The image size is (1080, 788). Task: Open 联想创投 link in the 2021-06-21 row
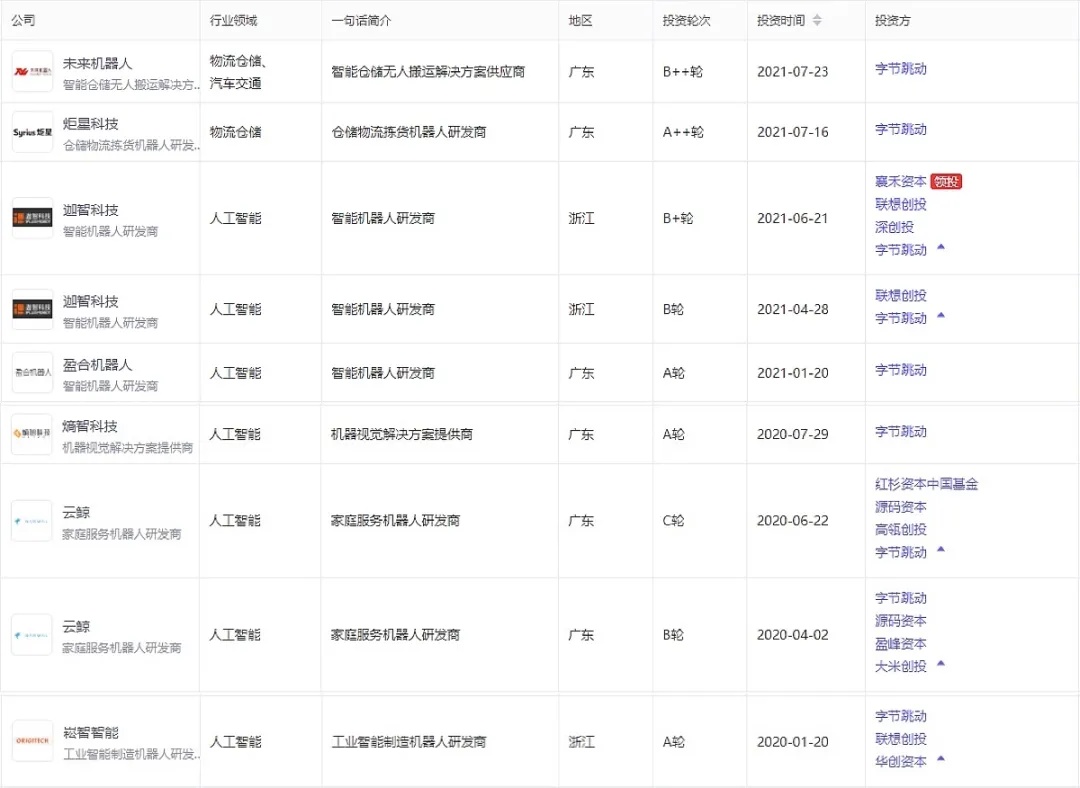coord(901,205)
